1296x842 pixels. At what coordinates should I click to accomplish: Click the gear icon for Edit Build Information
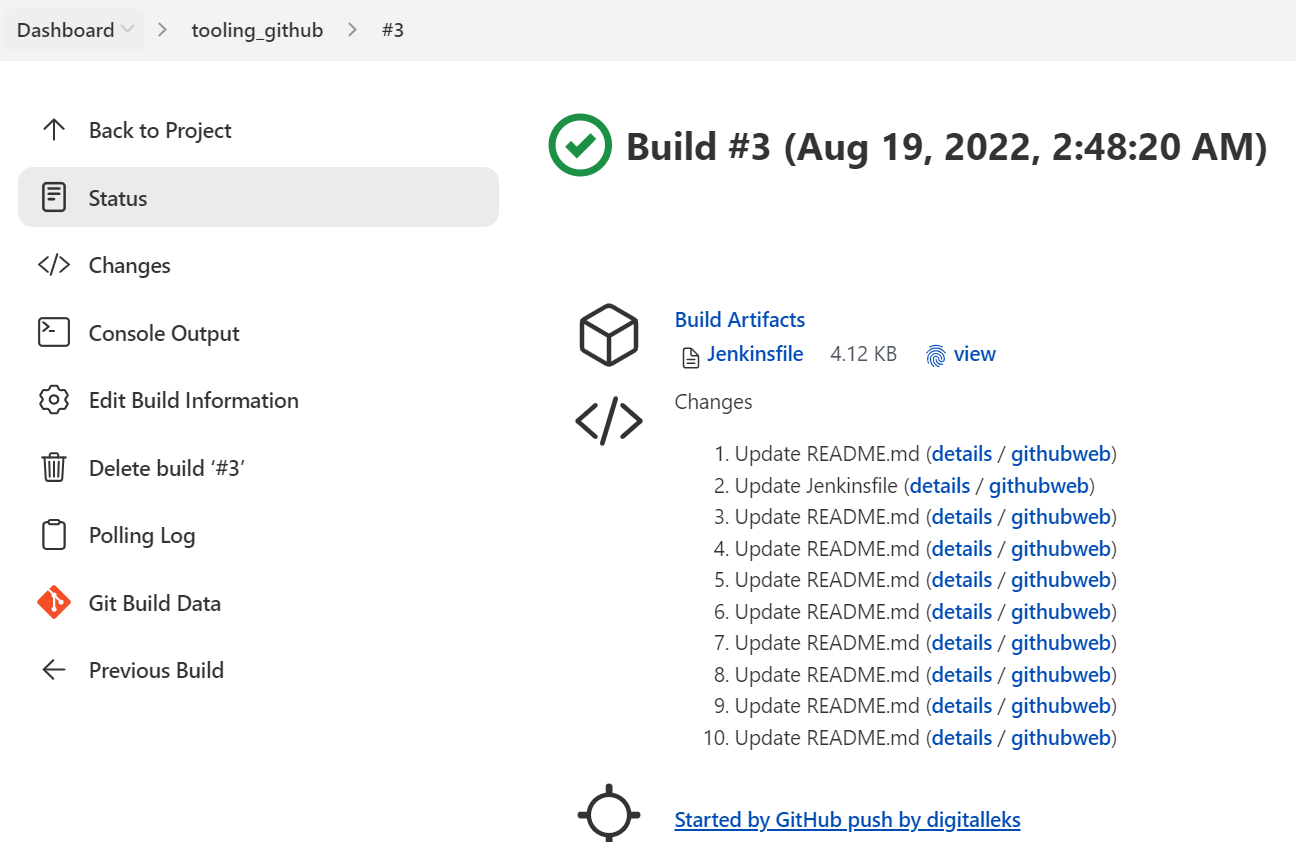pos(53,399)
